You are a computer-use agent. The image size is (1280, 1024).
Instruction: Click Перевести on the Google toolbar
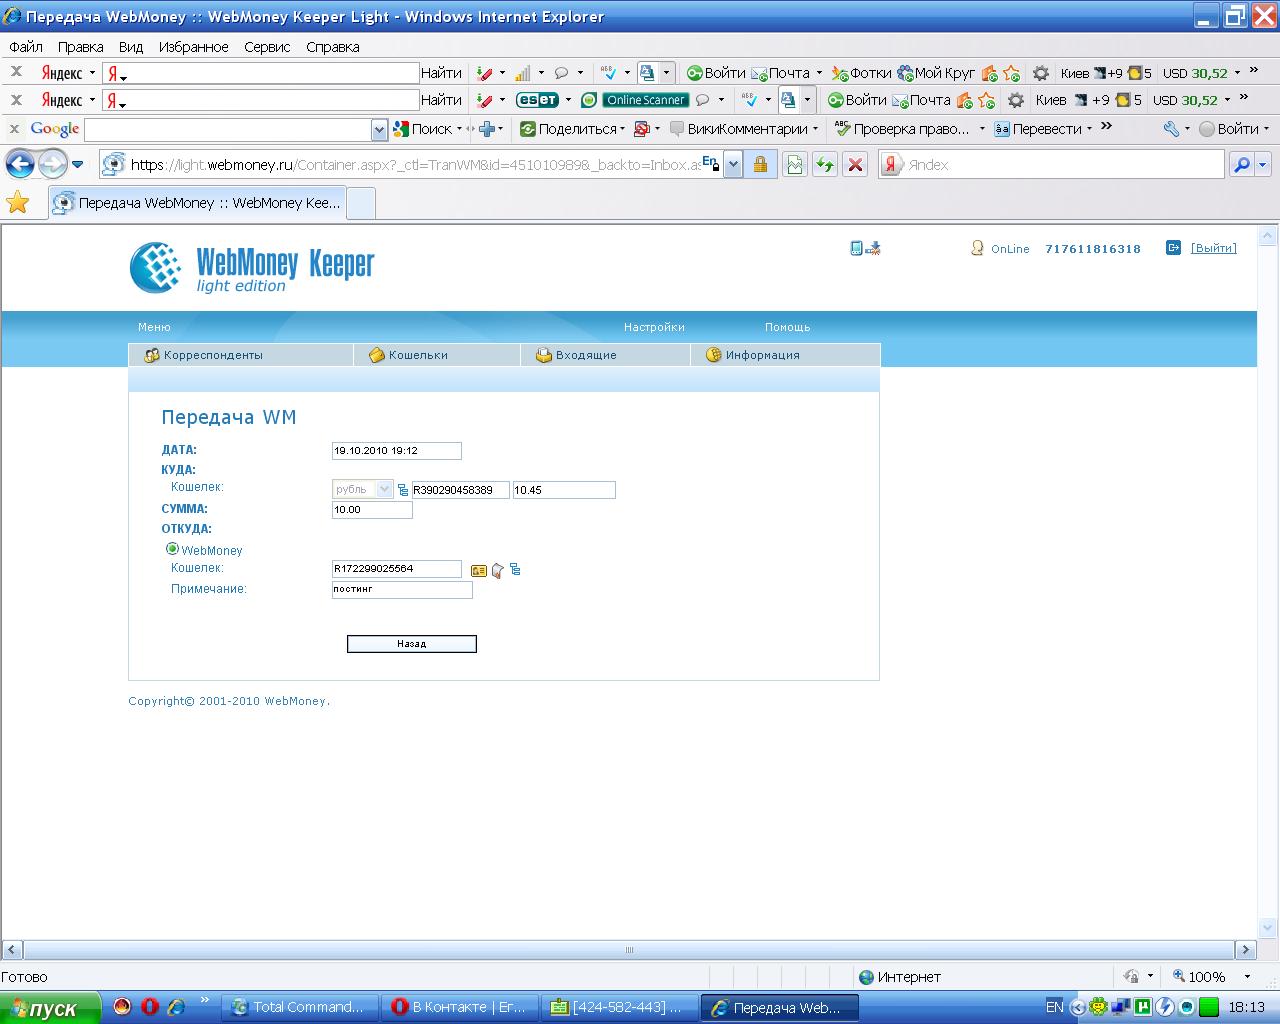pos(1038,129)
